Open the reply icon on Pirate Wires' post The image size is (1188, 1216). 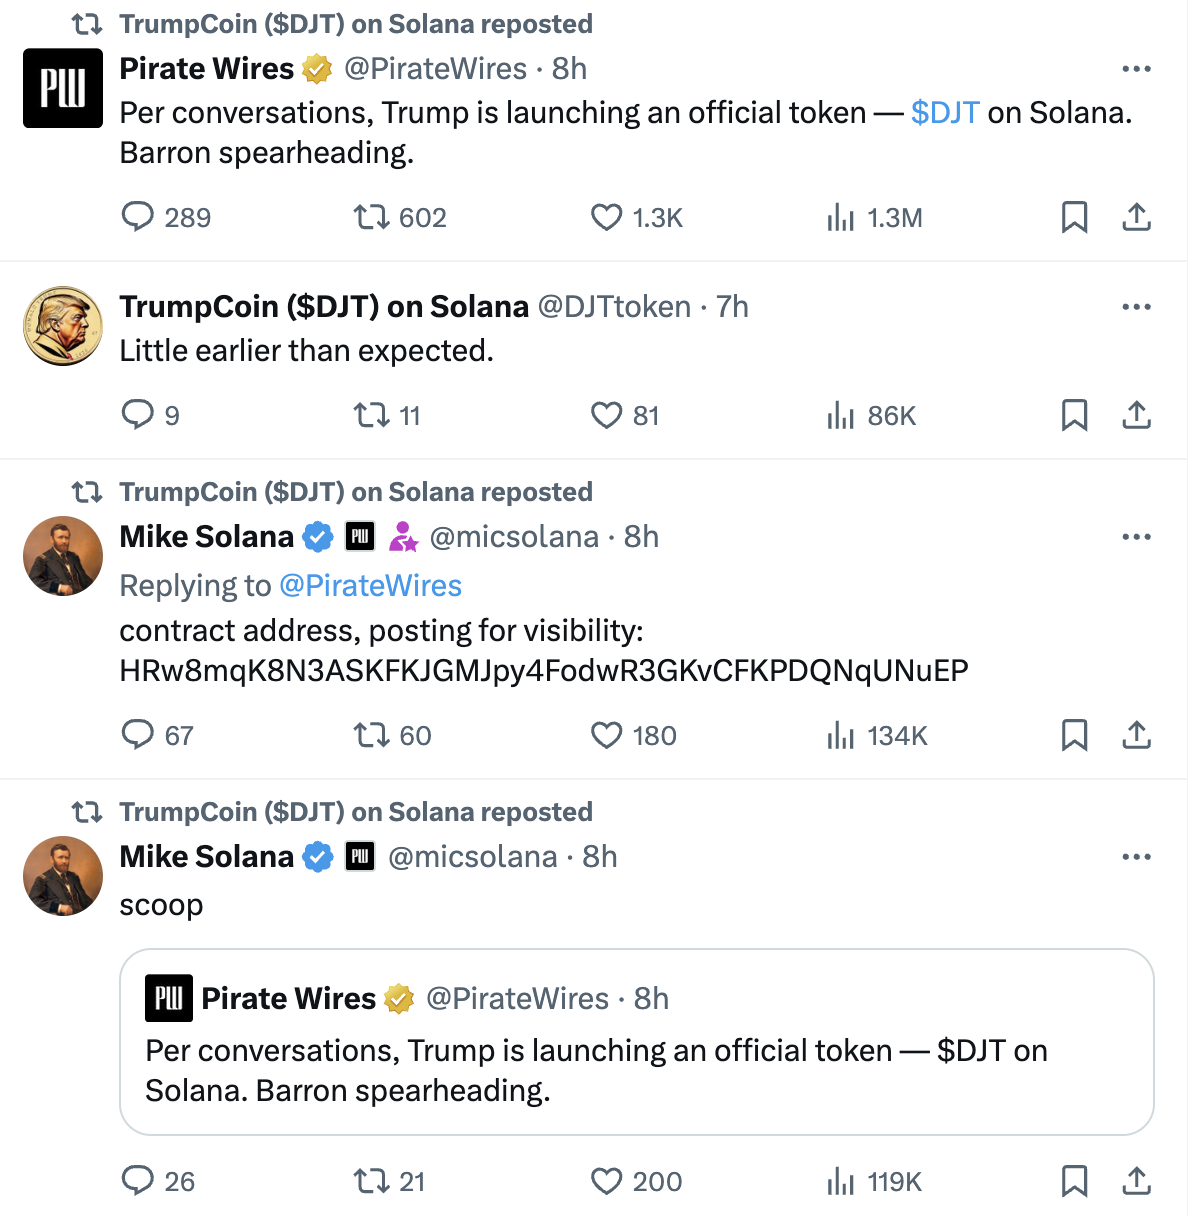pos(140,217)
